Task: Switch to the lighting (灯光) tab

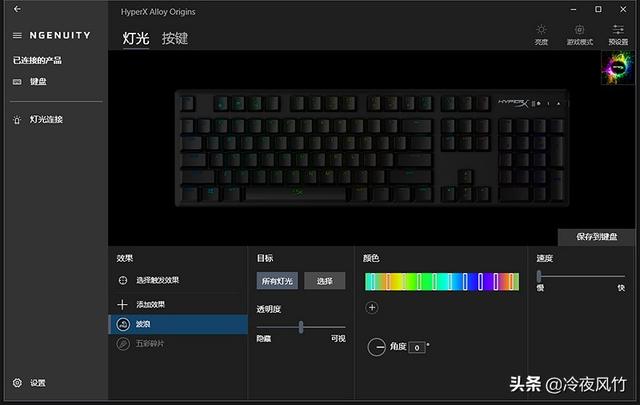Action: [x=136, y=38]
